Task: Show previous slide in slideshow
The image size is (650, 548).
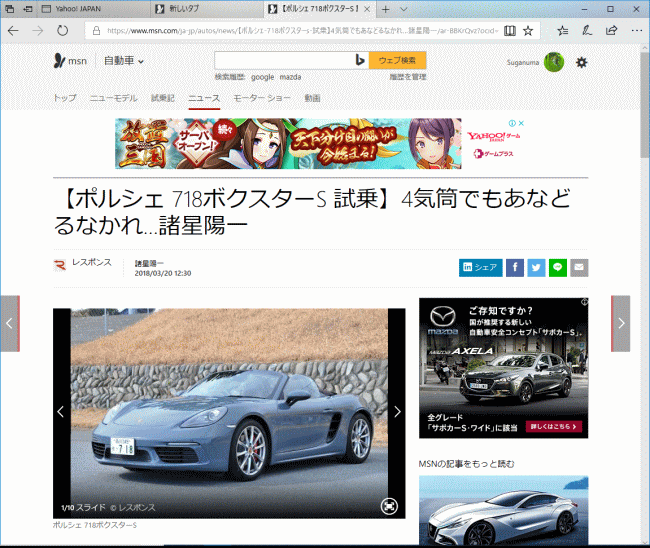Action: (x=61, y=412)
